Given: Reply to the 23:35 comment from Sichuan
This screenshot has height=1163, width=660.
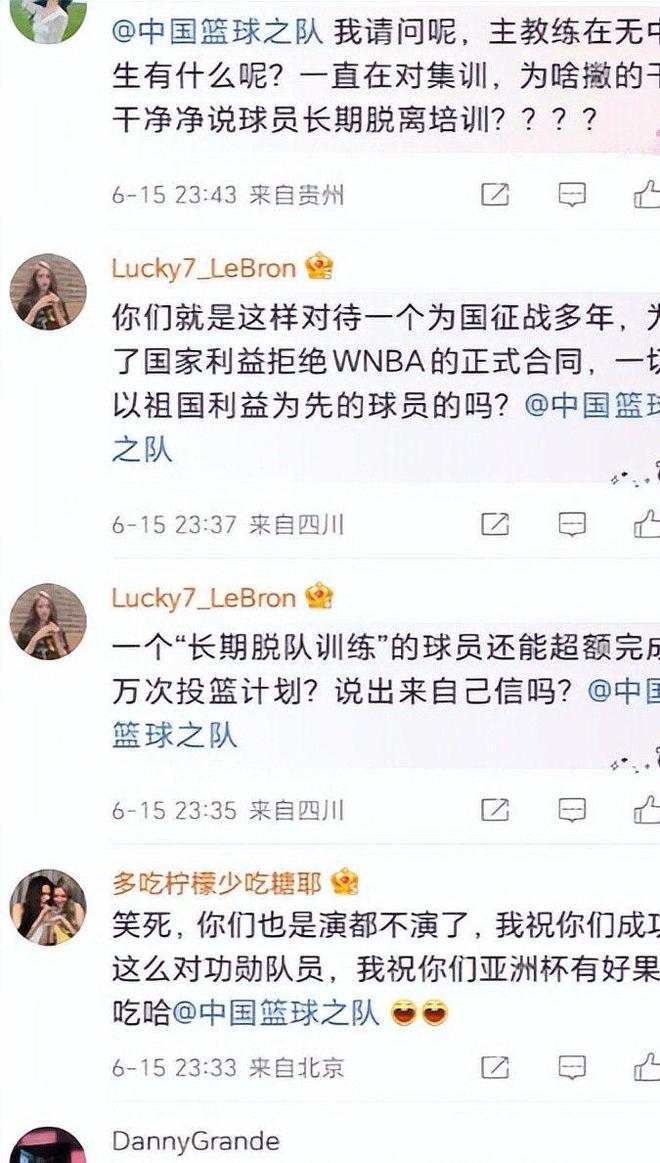Looking at the screenshot, I should coord(572,810).
